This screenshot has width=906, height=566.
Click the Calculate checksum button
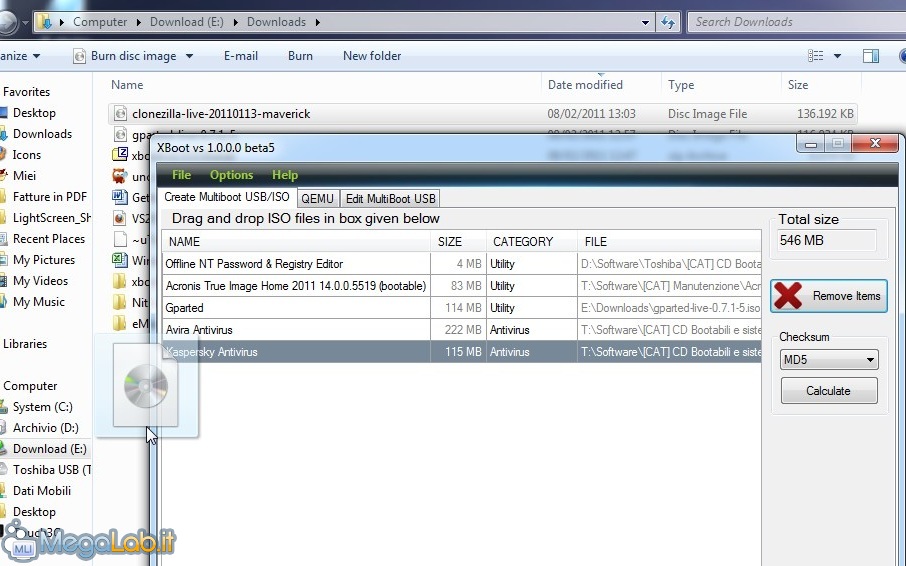pyautogui.click(x=829, y=391)
